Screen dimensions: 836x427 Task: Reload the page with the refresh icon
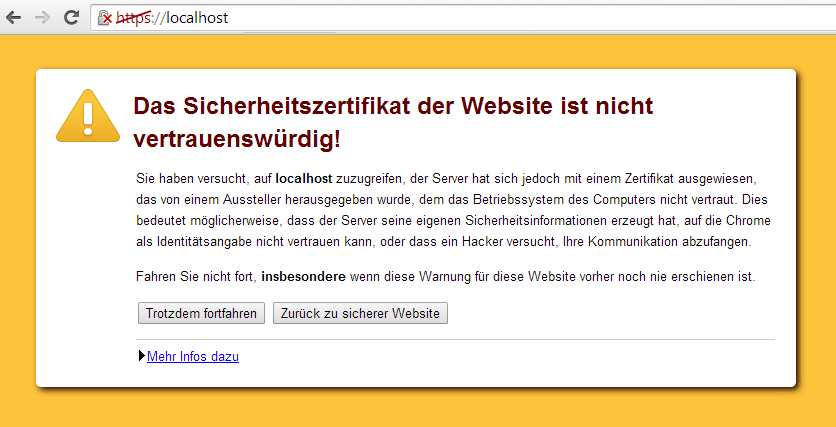[71, 17]
